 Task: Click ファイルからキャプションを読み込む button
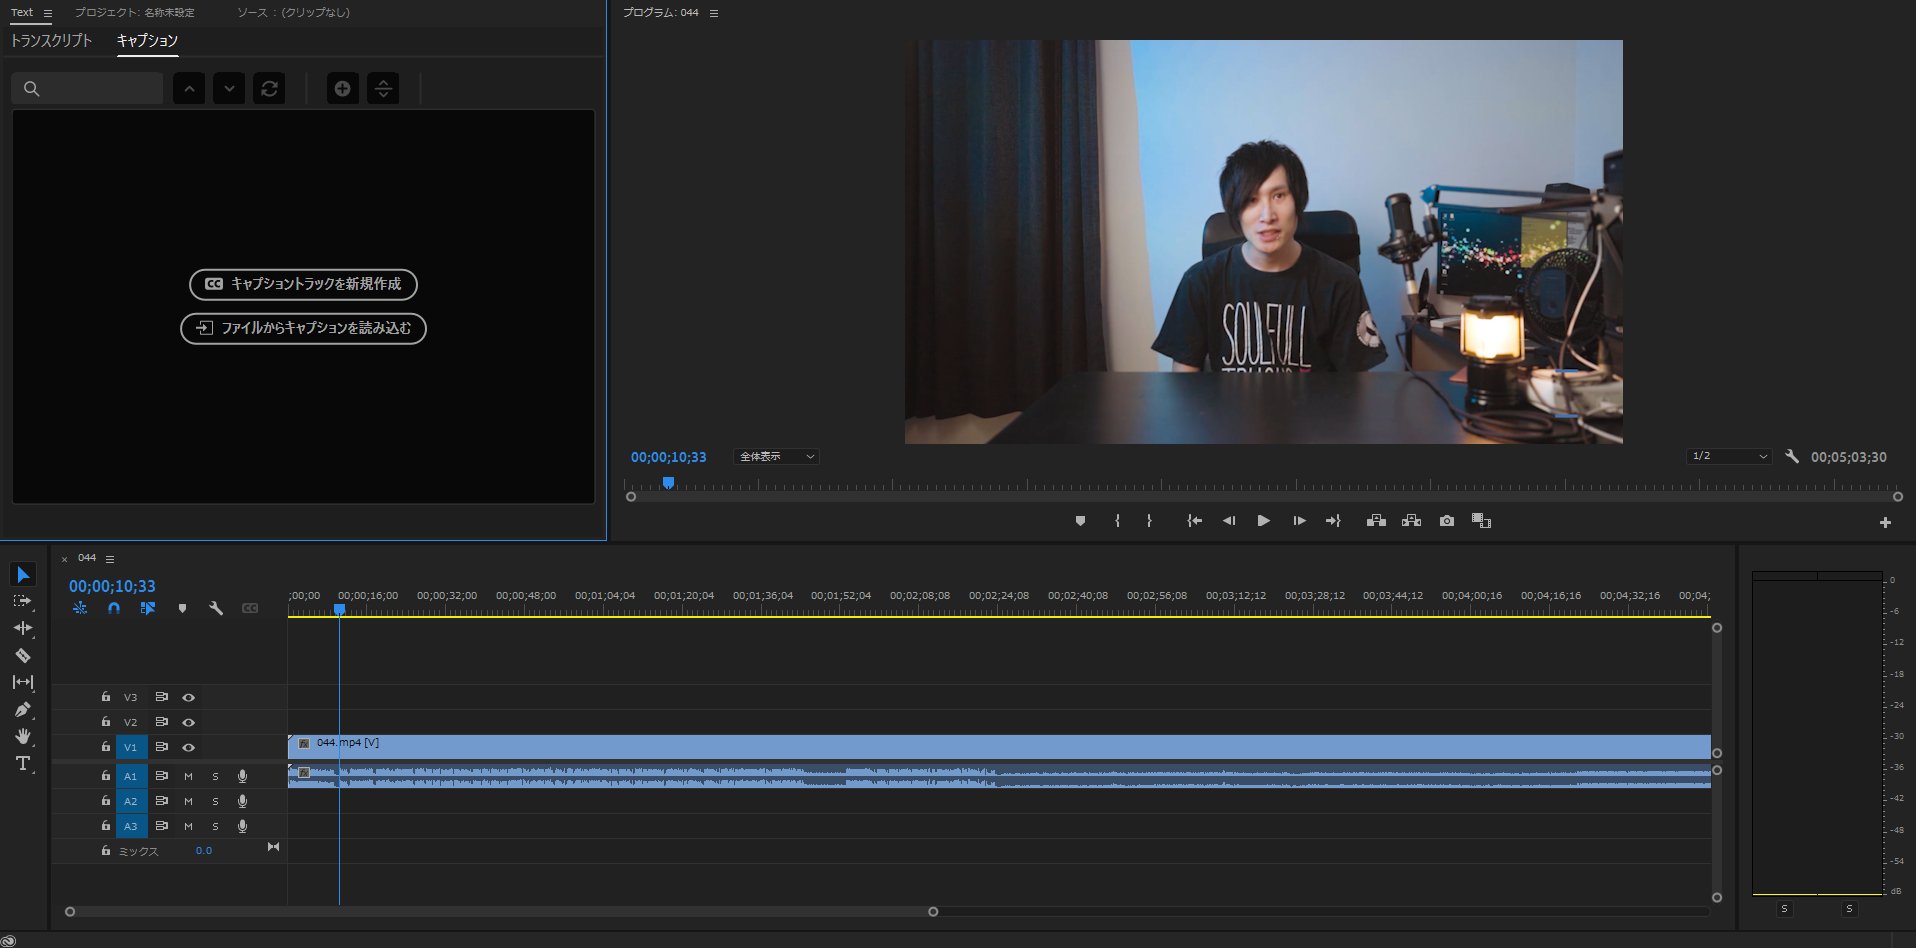[x=303, y=329]
